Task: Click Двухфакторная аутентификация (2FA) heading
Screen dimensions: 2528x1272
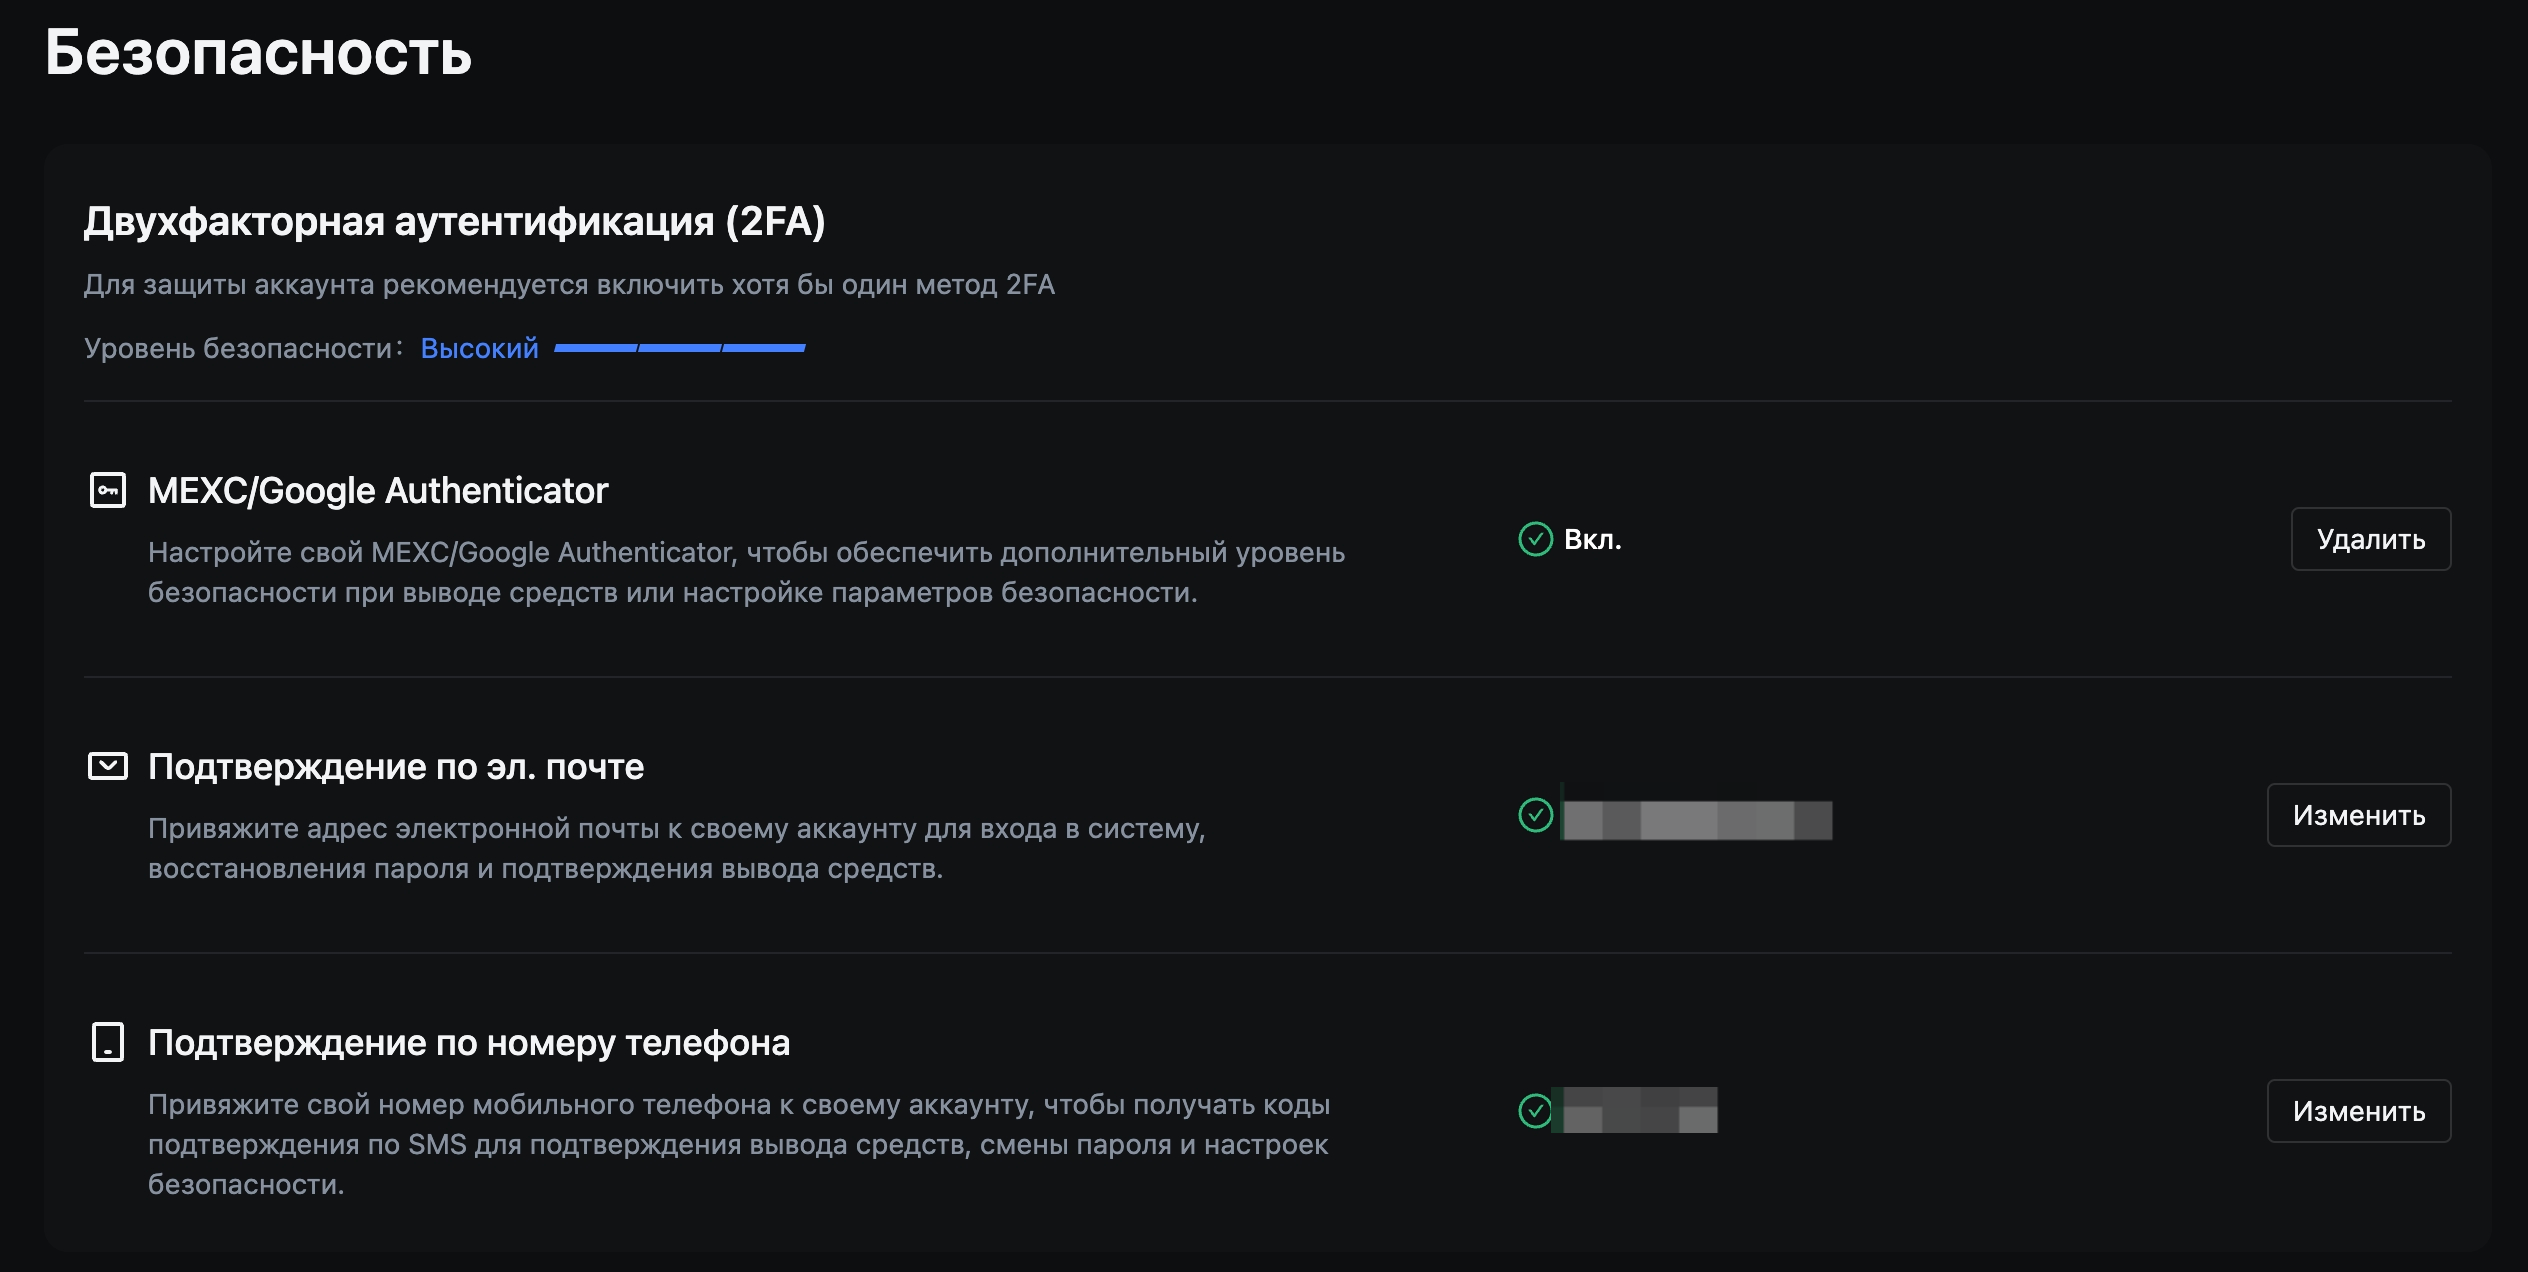Action: (455, 221)
